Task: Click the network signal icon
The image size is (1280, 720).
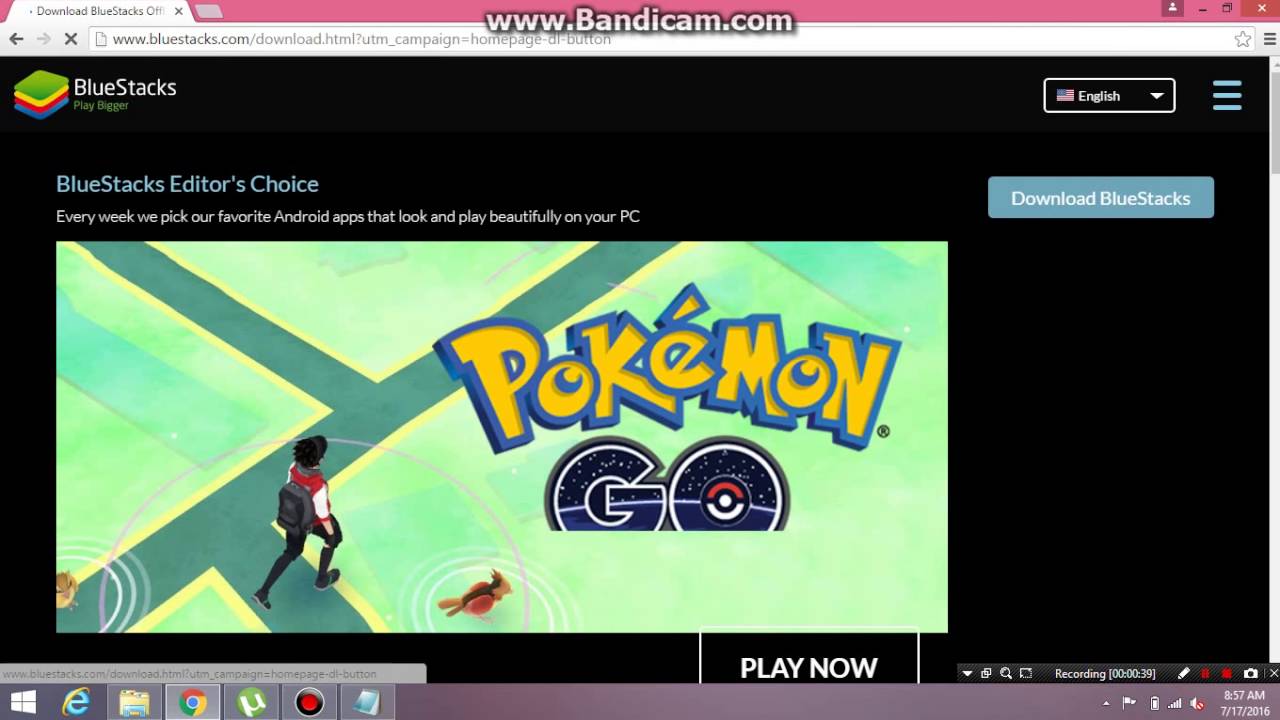Action: pos(1175,703)
